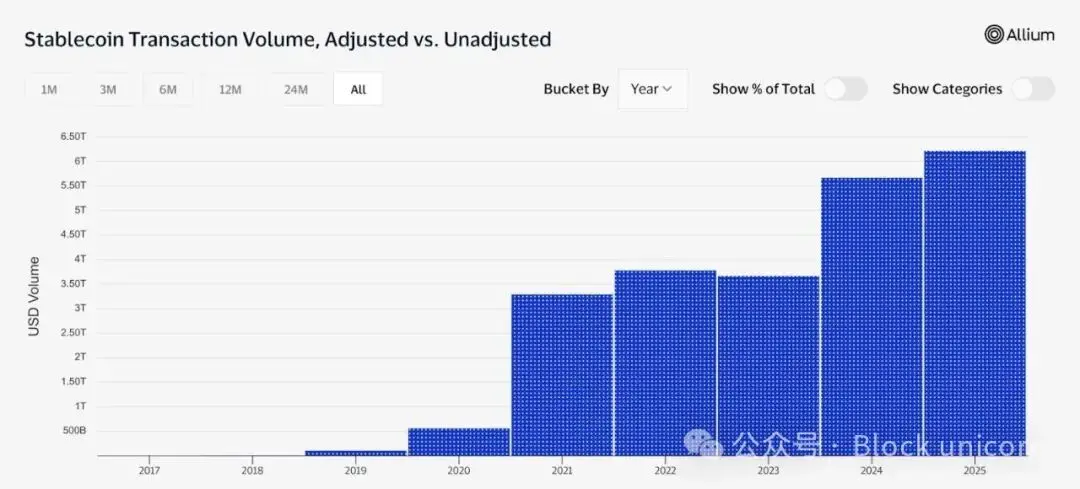
Task: Click the Allium brand name text
Action: tap(1032, 34)
